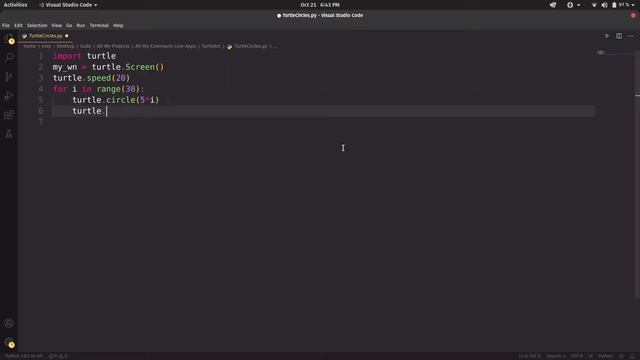The width and height of the screenshot is (640, 360).
Task: Click the Python file icon in breadcrumb
Action: 229,47
